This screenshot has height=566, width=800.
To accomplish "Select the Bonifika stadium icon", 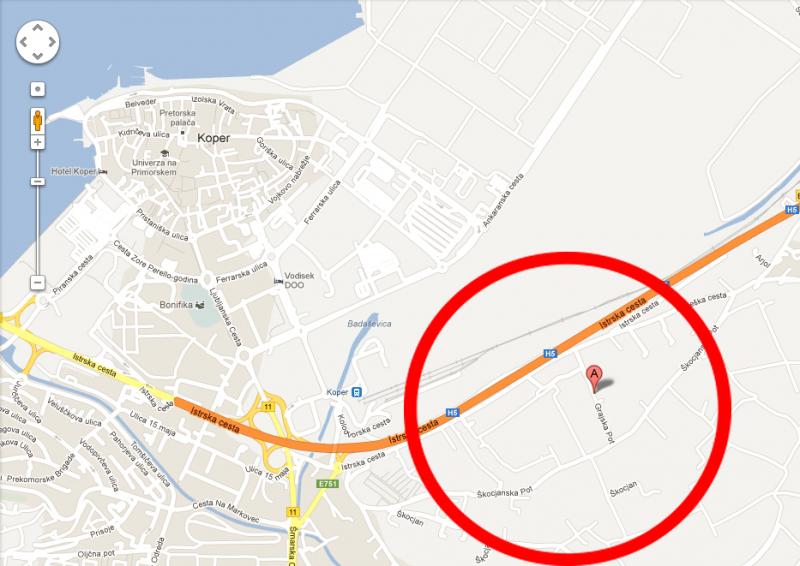I will coord(200,305).
